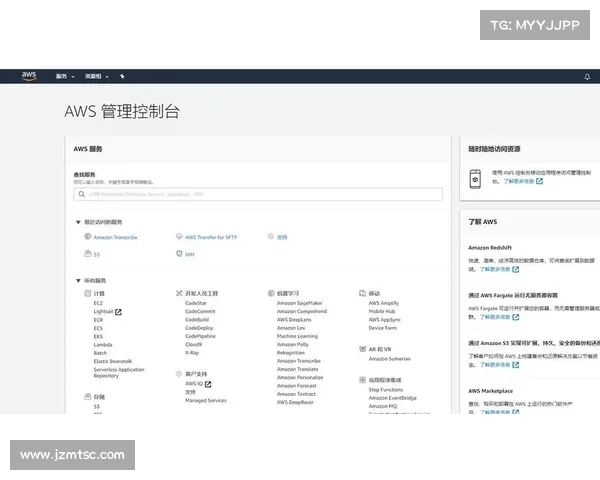Image resolution: width=600 pixels, height=480 pixels.
Task: Open X-Ray service
Action: point(192,353)
